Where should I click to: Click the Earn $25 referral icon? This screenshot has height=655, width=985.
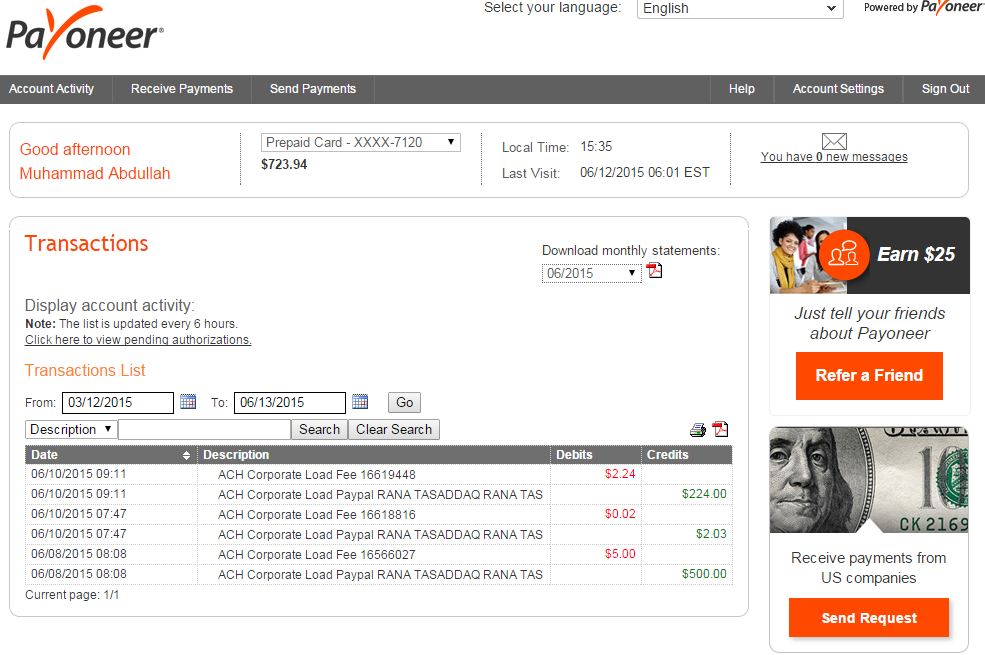pos(844,254)
